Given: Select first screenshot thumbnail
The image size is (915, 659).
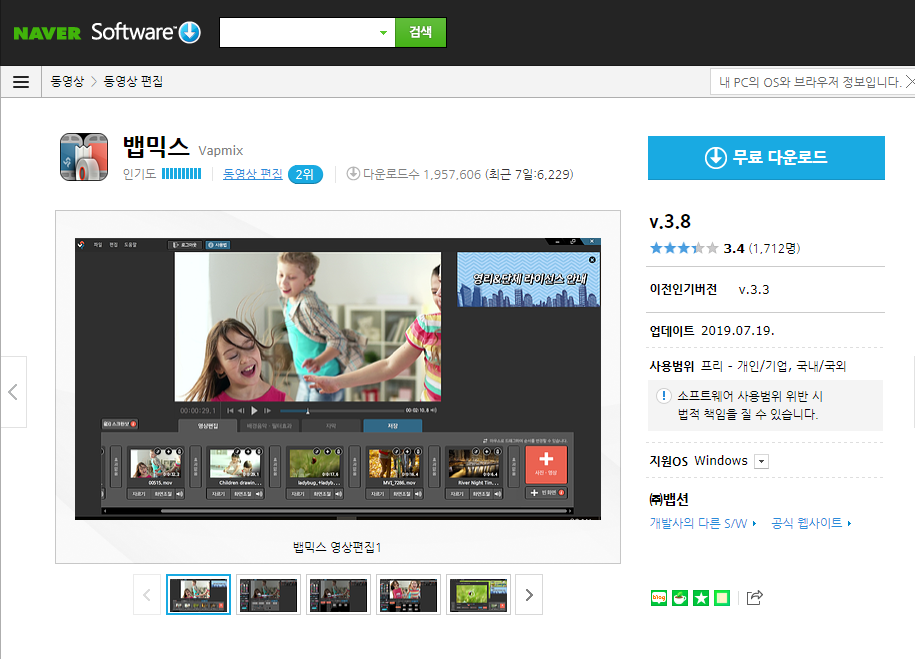Looking at the screenshot, I should pos(198,595).
